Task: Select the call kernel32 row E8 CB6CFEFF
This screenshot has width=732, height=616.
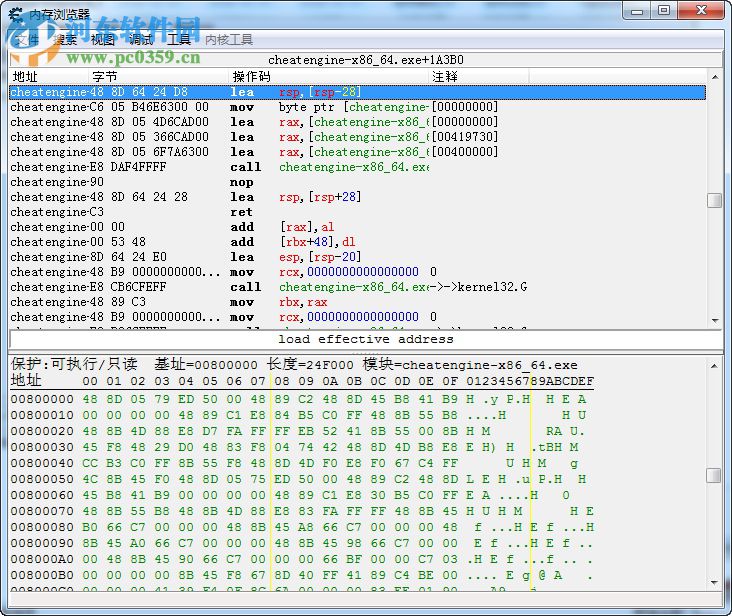Action: click(357, 287)
